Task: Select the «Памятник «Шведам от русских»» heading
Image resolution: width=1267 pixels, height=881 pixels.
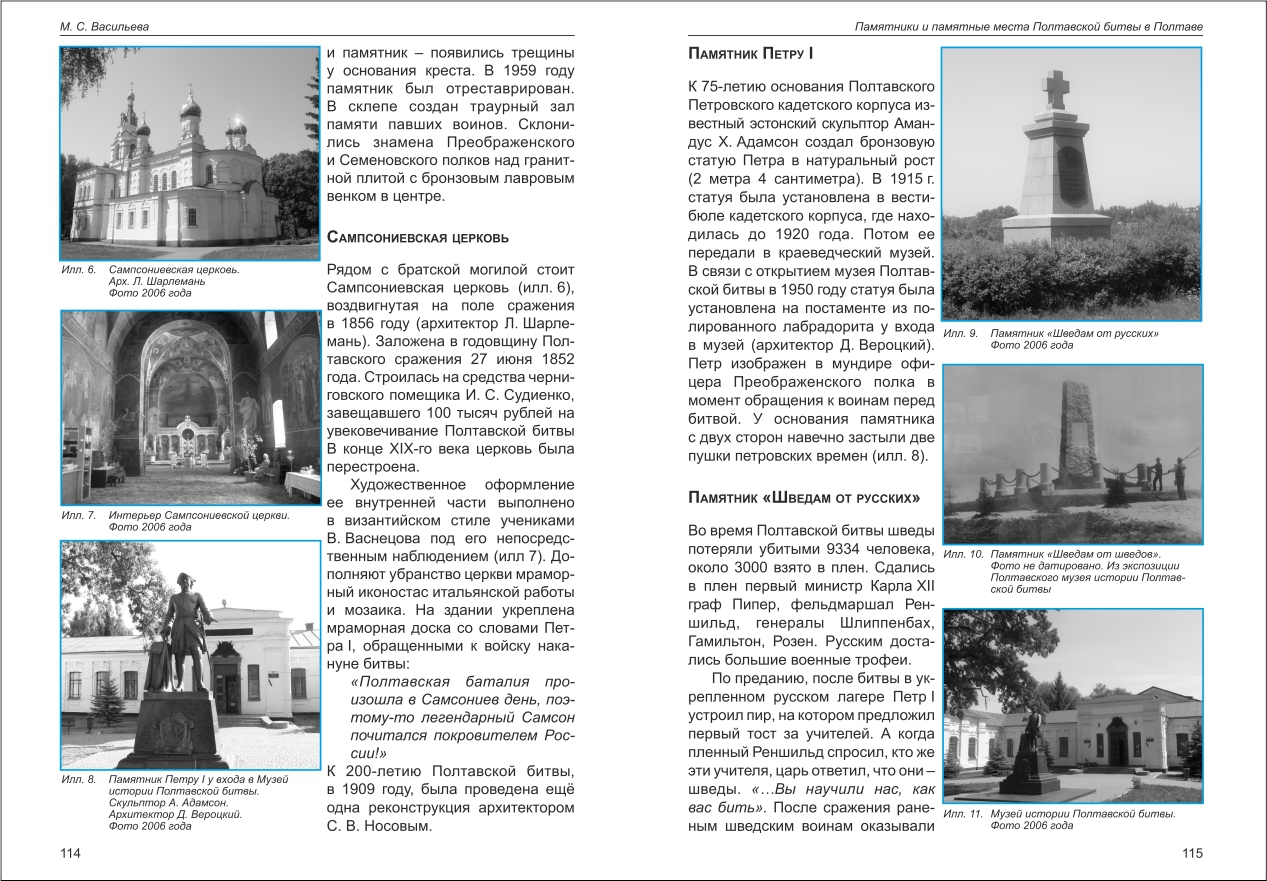Action: (x=804, y=497)
